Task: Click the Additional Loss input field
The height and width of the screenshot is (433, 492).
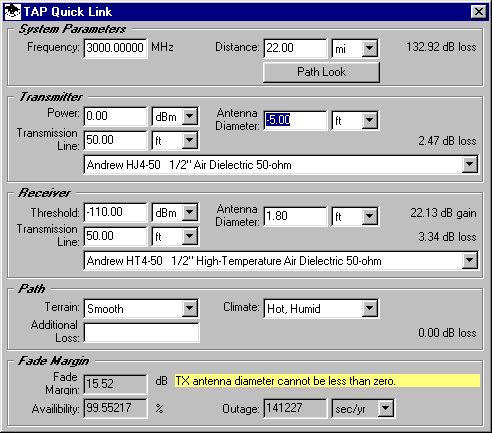Action: [141, 332]
